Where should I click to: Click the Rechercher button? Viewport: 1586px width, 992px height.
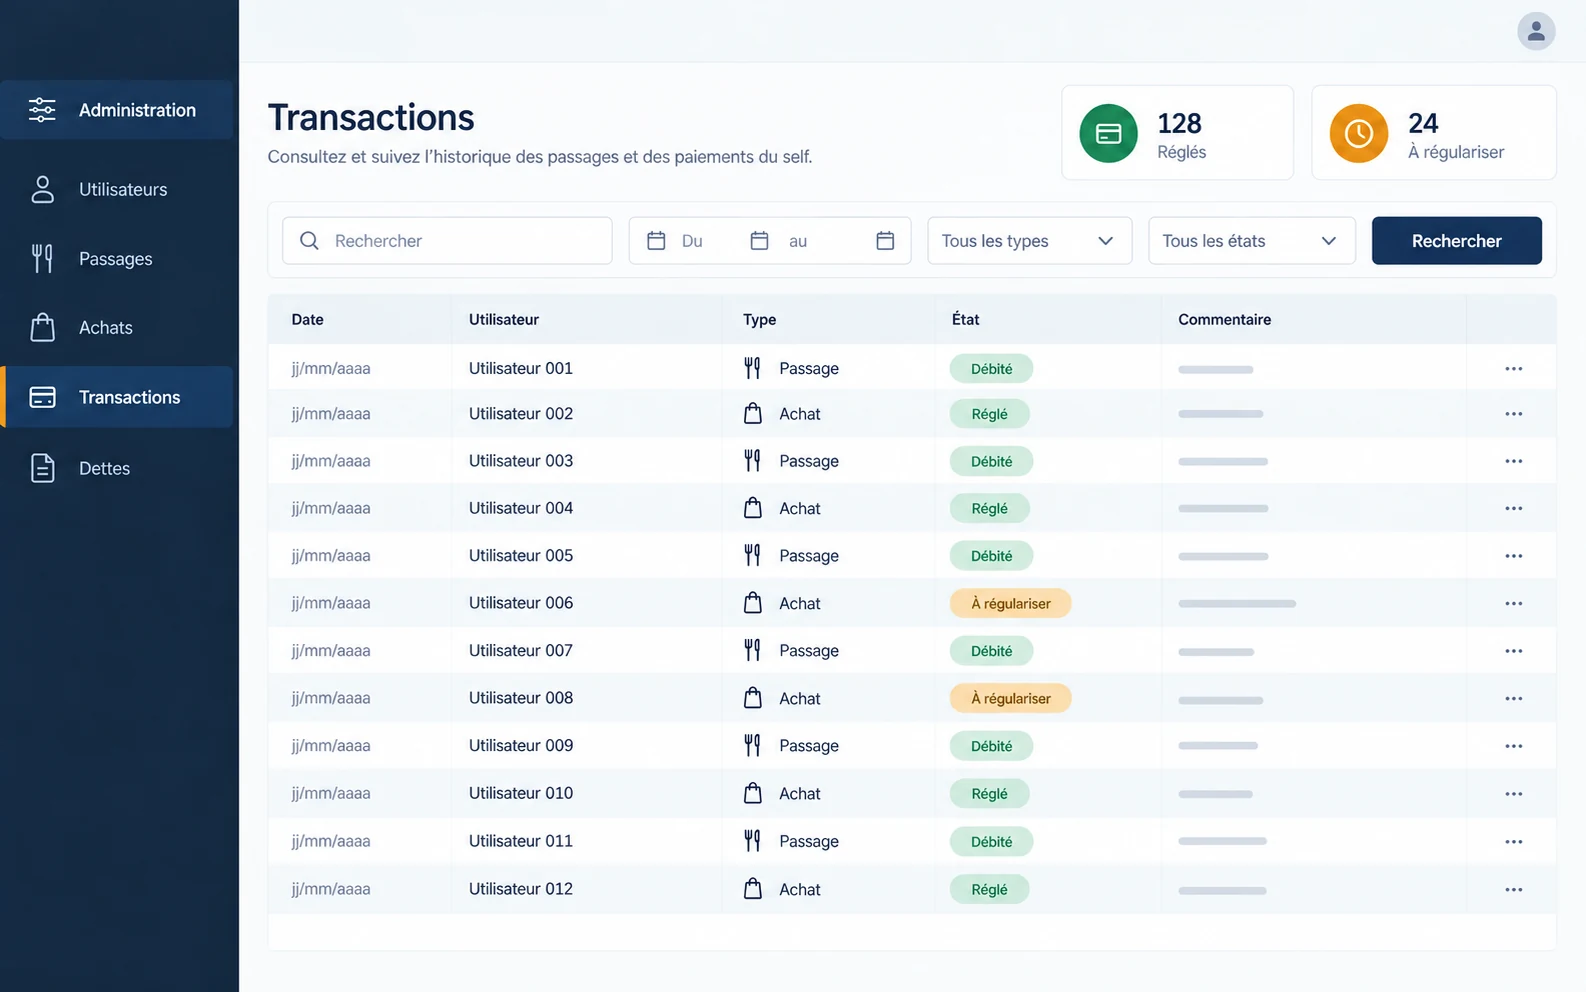[x=1456, y=241]
